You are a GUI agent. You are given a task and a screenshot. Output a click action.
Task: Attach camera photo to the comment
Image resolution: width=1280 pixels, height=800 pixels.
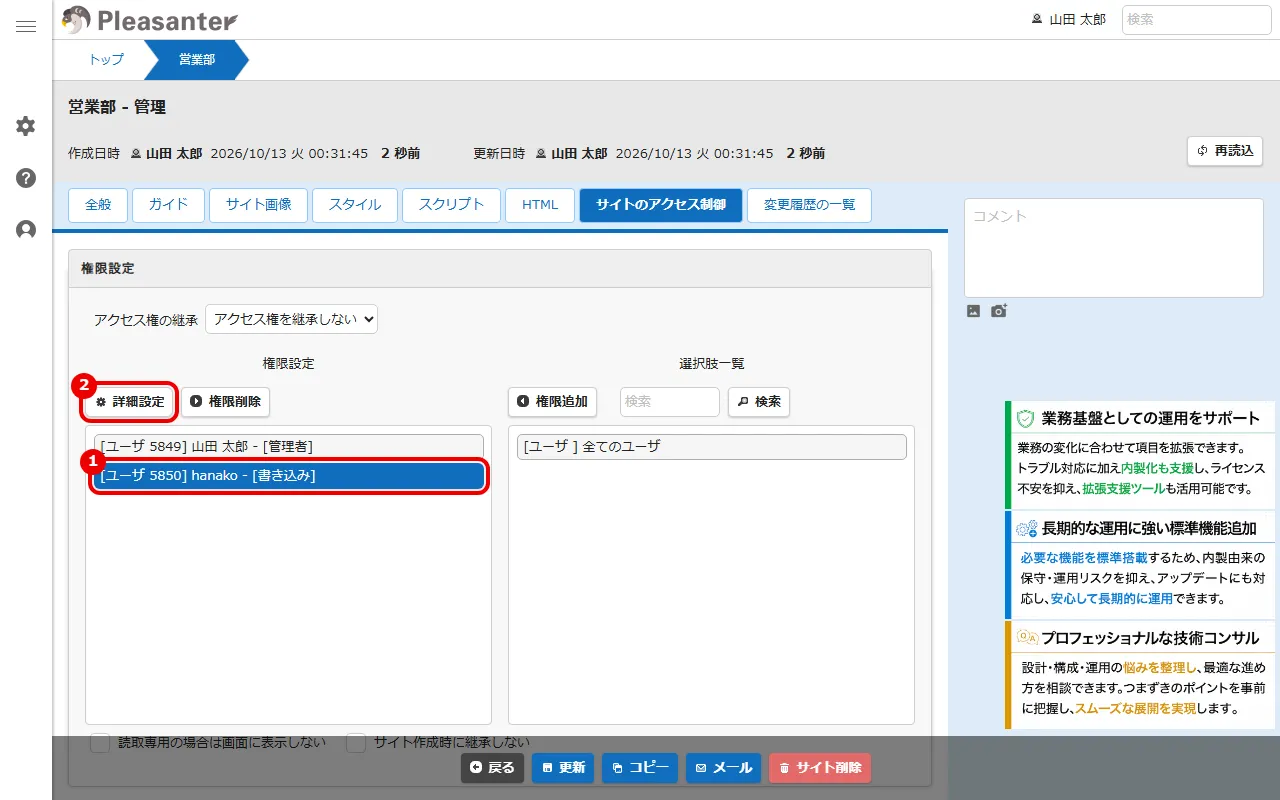click(x=999, y=311)
